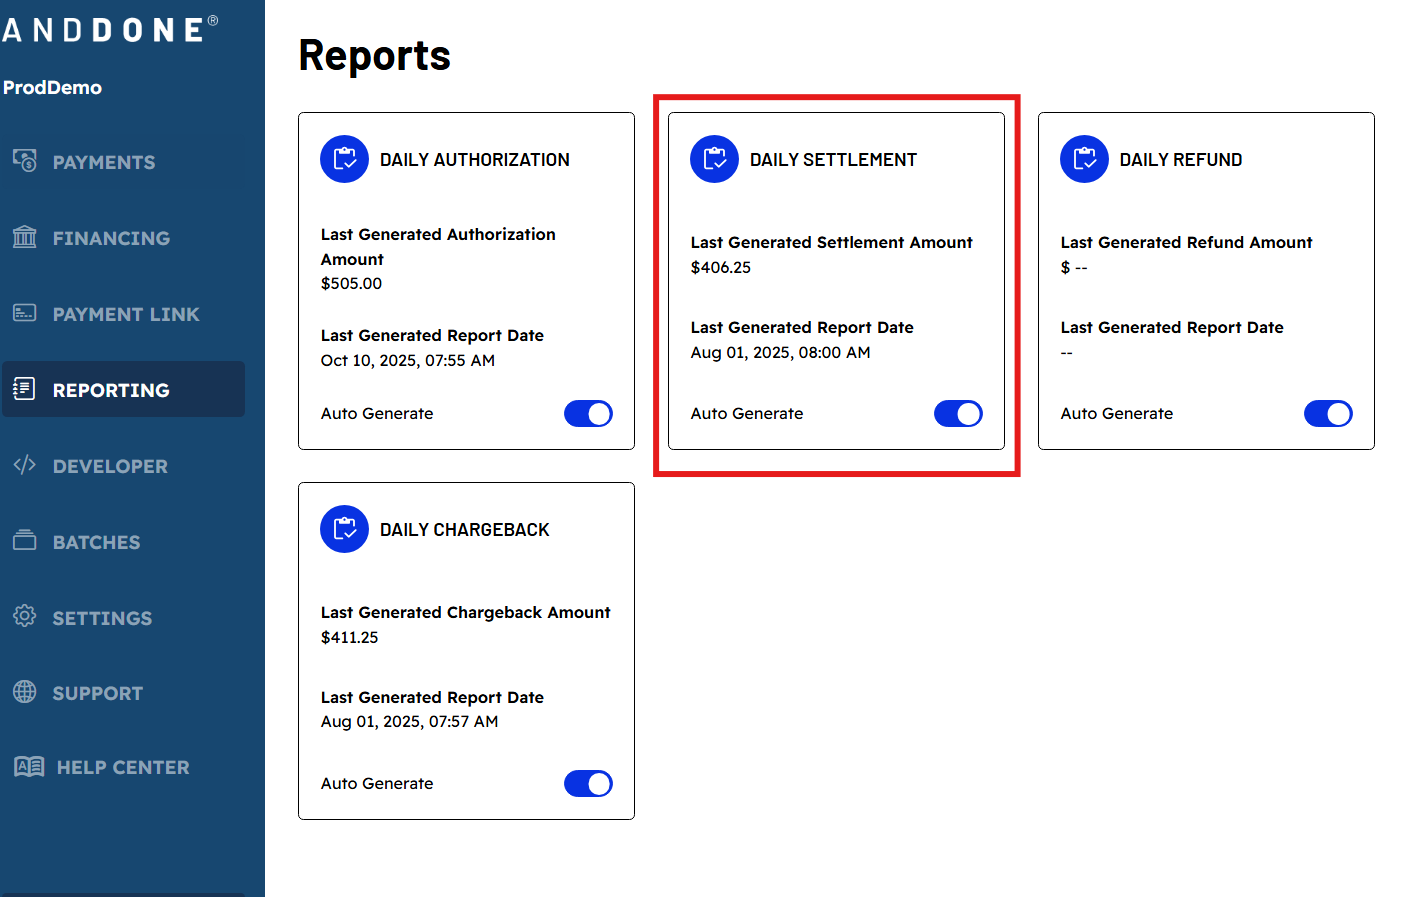Screen dimensions: 1402x897
Task: Open the Daily Authorization report title
Action: 474,160
